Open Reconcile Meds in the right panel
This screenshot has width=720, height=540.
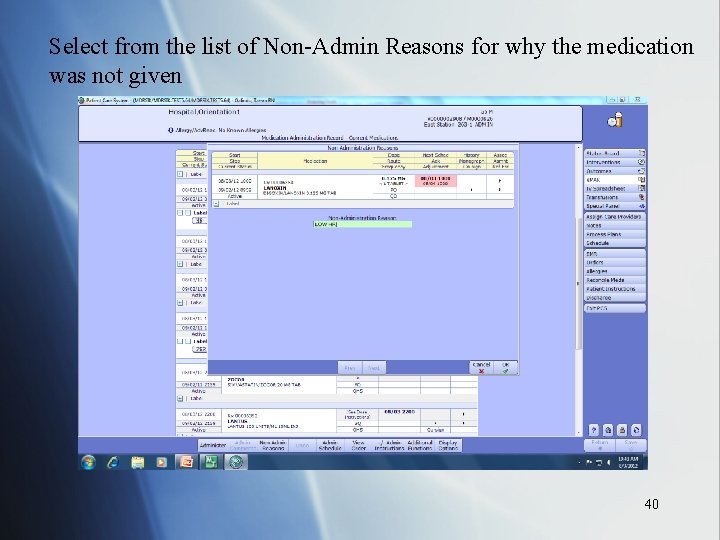(x=615, y=280)
